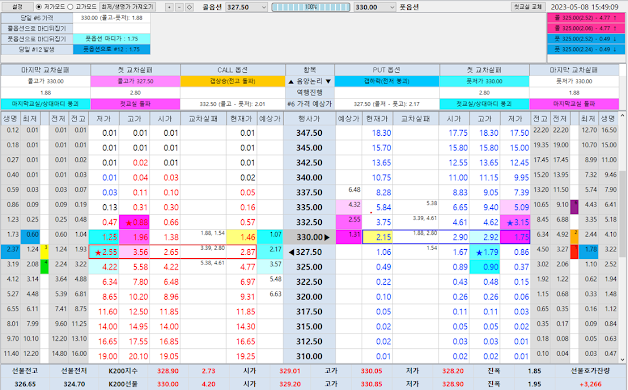
Task: Click the scrollbar down arrow of the table
Action: pos(622,360)
